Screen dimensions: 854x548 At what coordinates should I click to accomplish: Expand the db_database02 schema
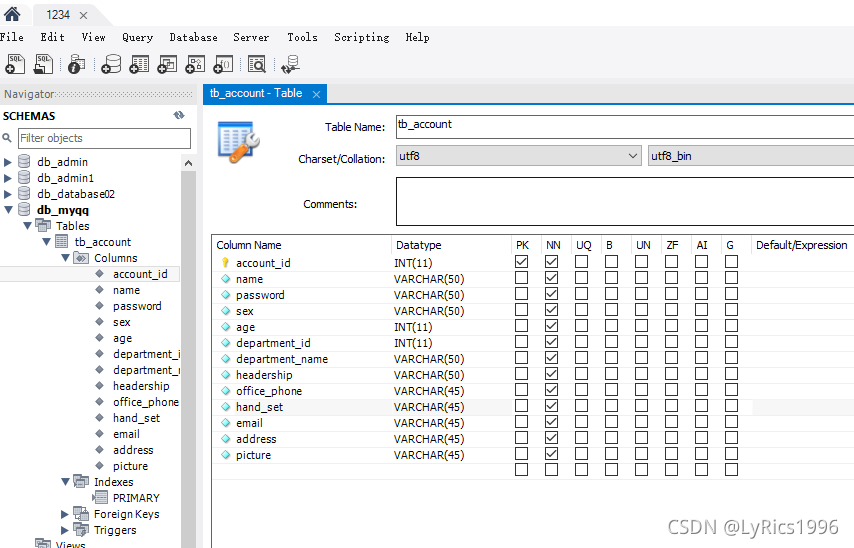tap(8, 194)
